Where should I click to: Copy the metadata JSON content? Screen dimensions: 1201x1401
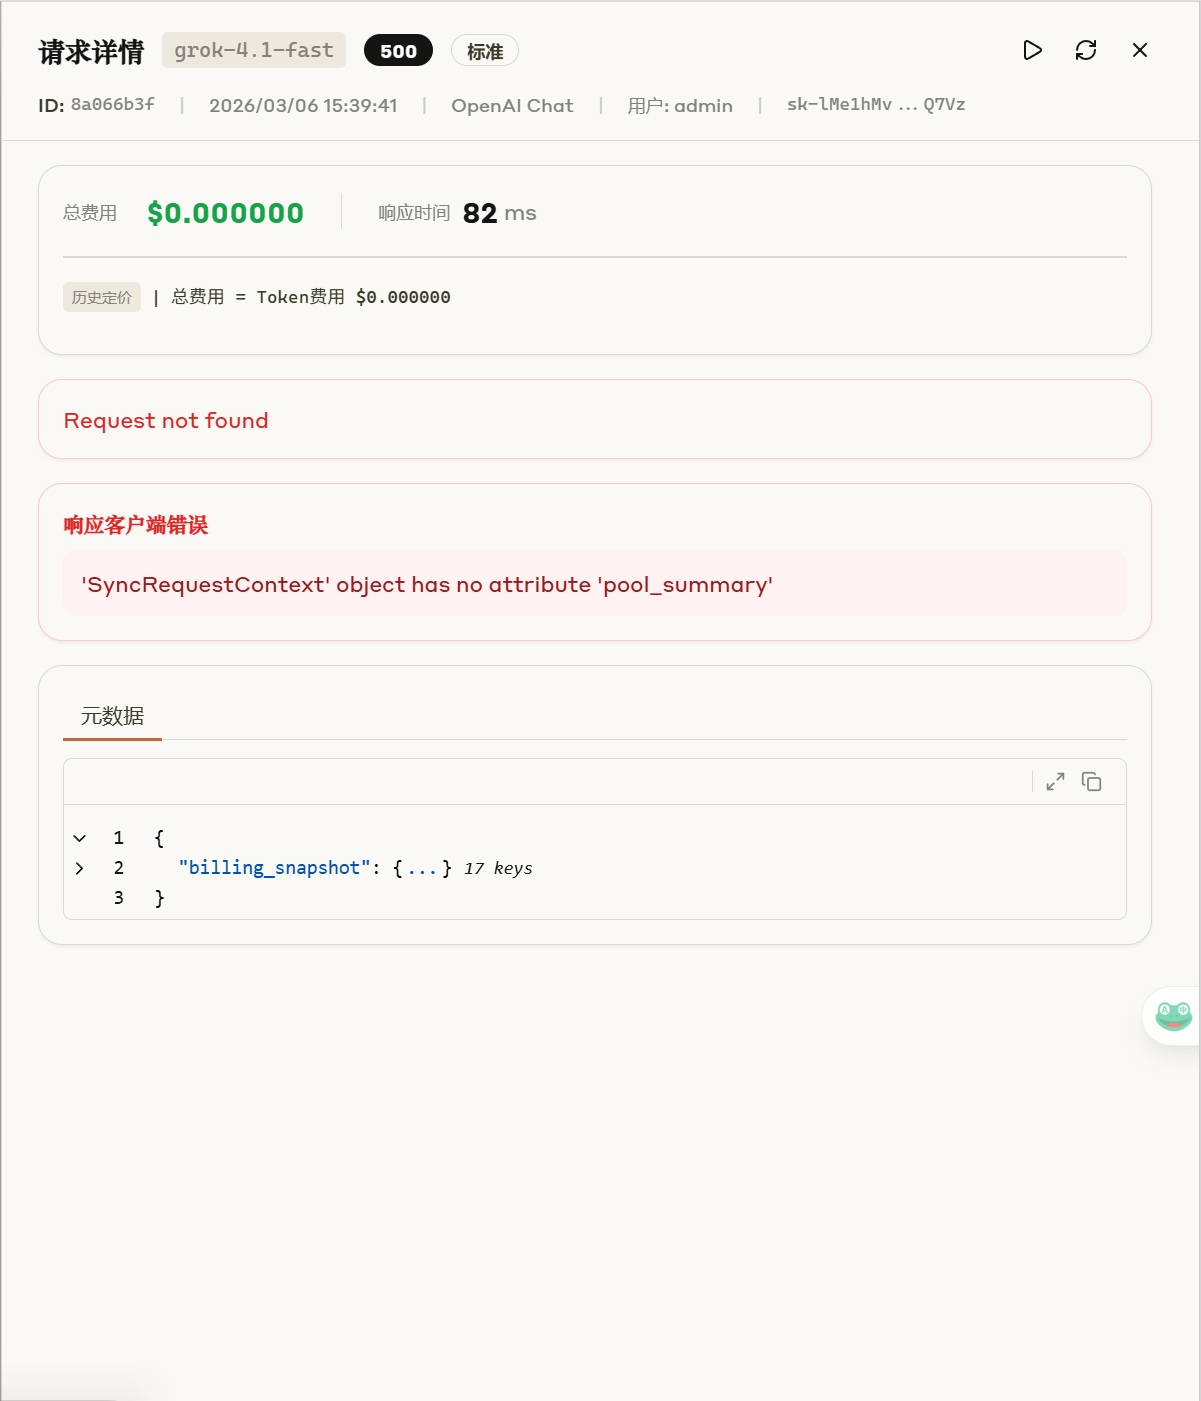[x=1092, y=782]
